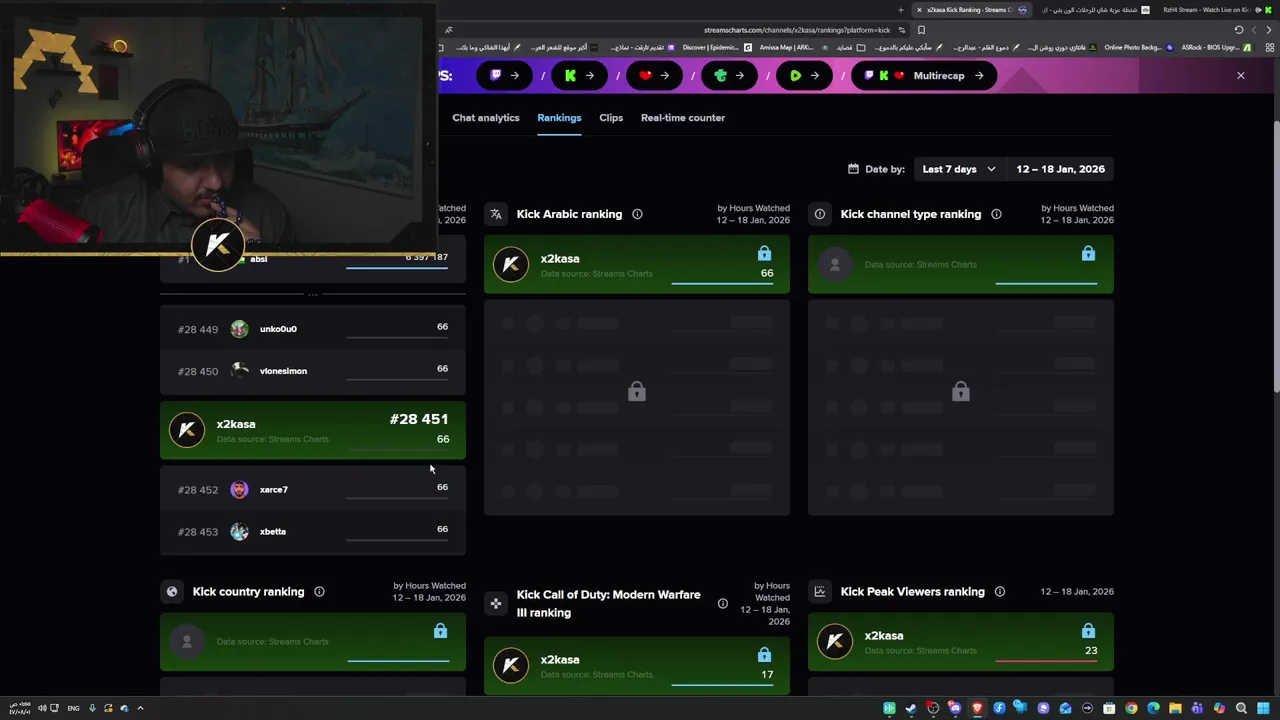
Task: Click large lock in Arabic ranking locked list
Action: point(637,392)
